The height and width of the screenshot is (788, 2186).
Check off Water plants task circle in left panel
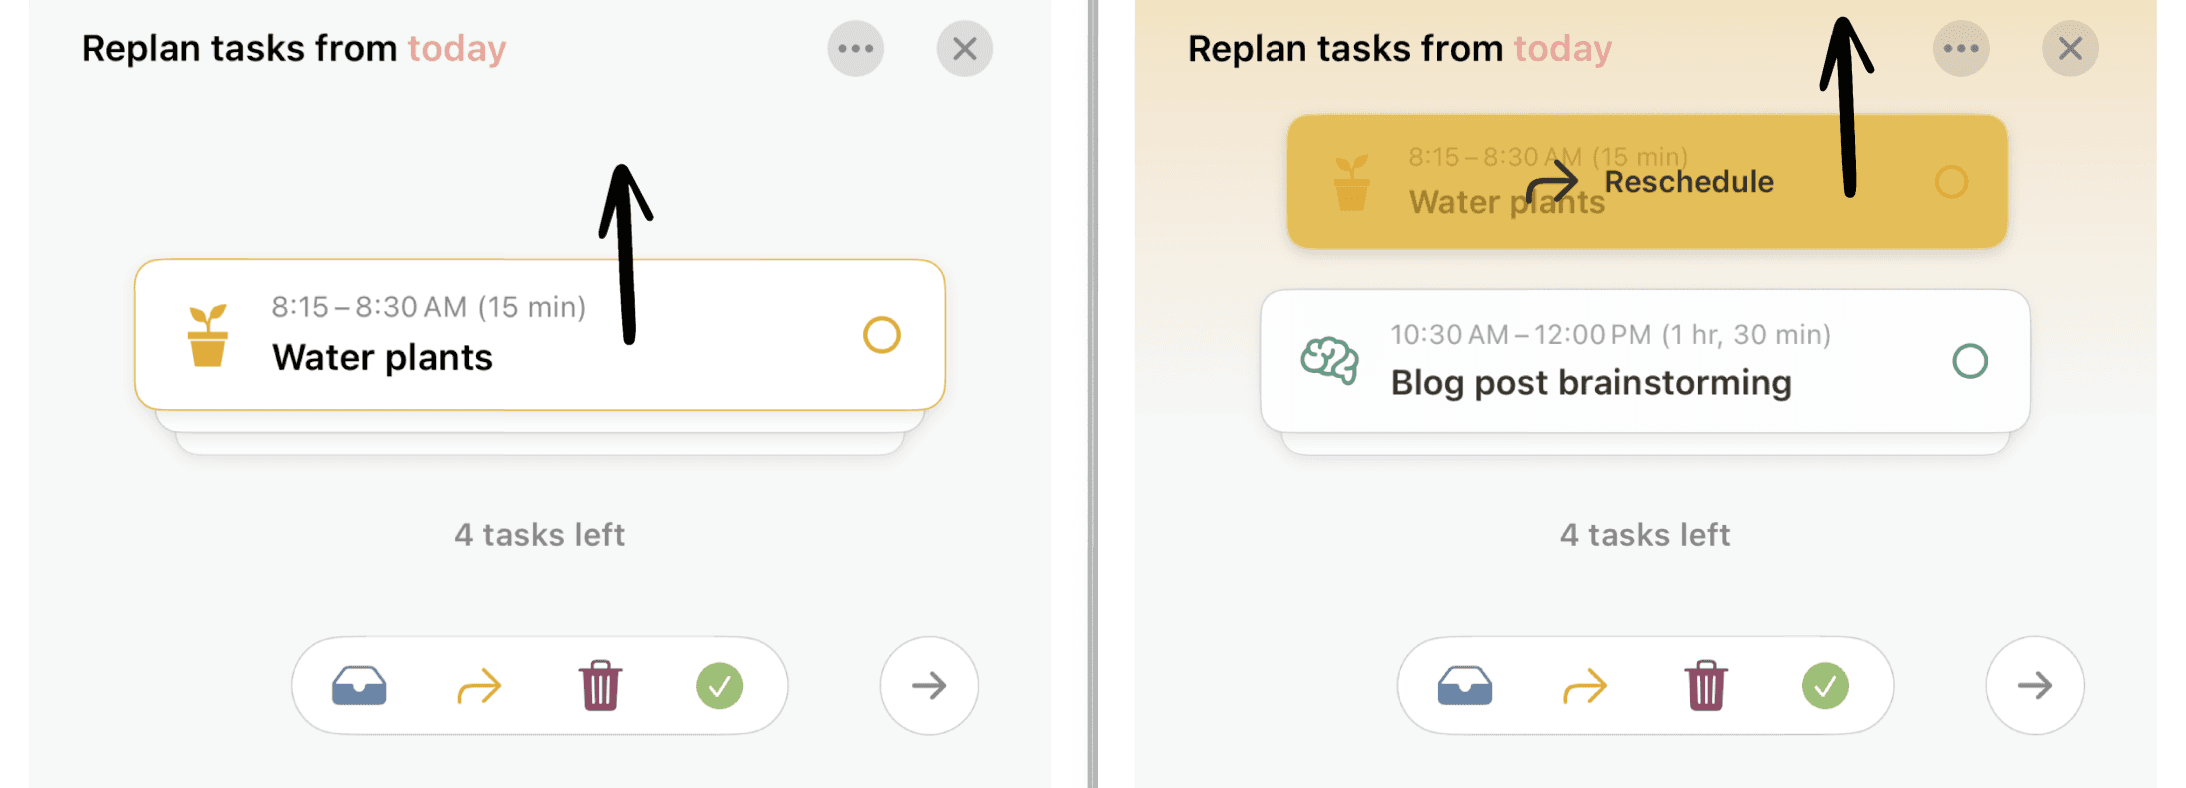click(882, 335)
